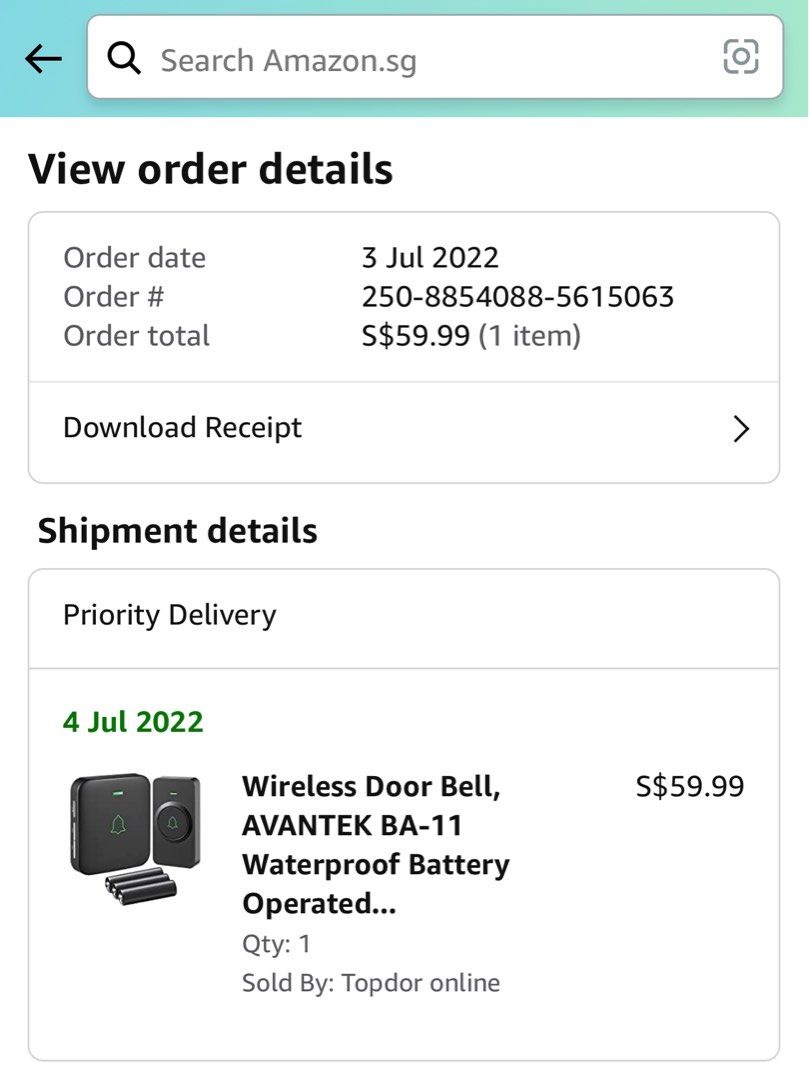Tap the Priority Delivery section header
Viewport: 809px width, 1080px height.
point(170,616)
